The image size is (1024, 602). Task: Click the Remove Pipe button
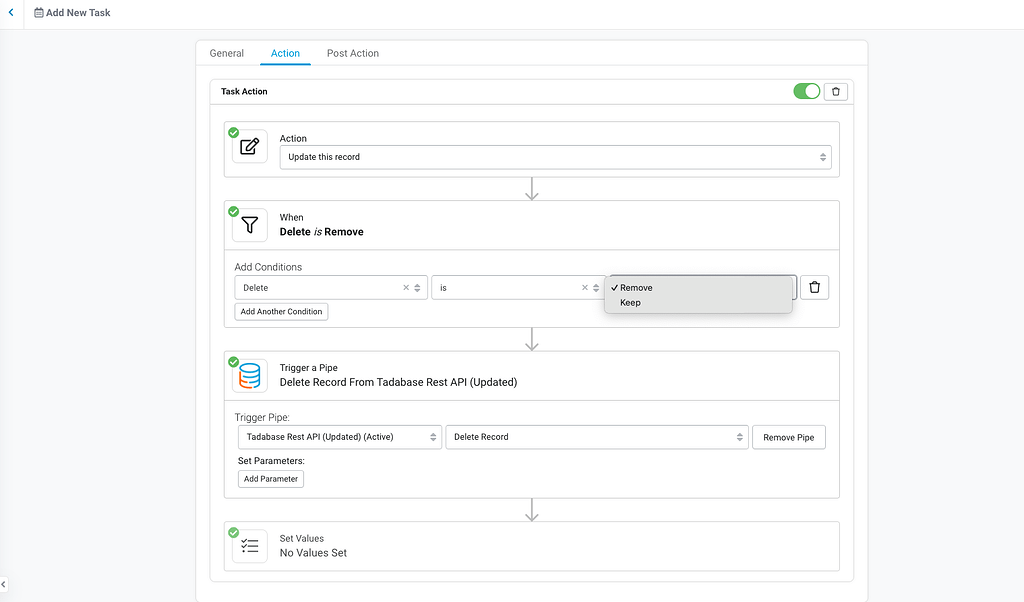click(789, 437)
